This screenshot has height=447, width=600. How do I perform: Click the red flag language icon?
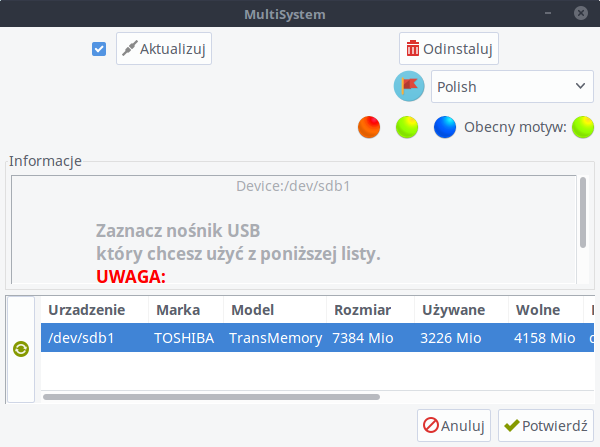(x=409, y=86)
